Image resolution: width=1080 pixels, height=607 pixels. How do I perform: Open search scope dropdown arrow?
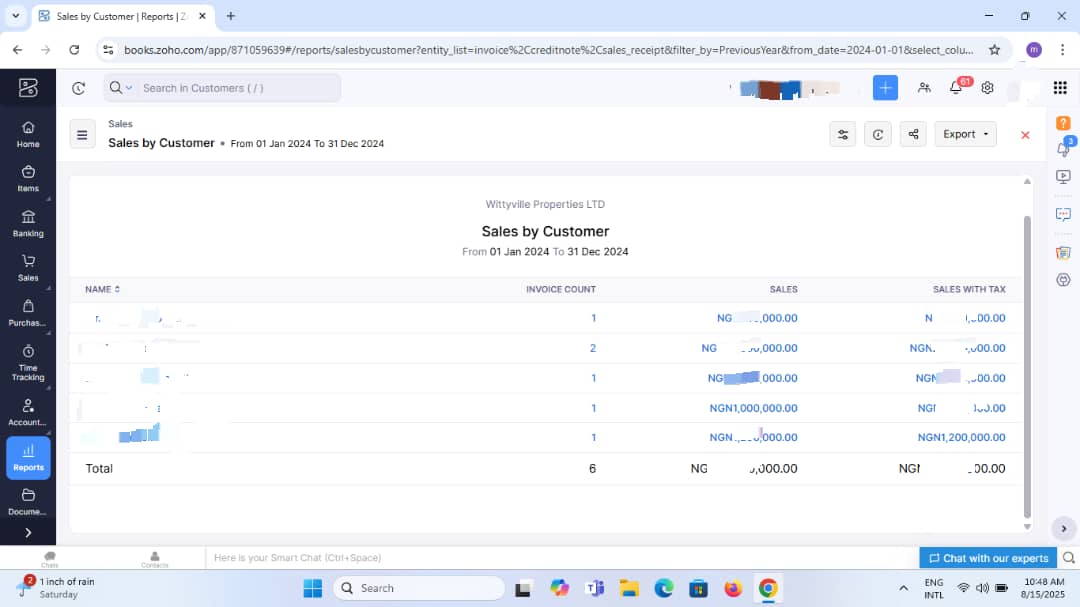pos(129,88)
